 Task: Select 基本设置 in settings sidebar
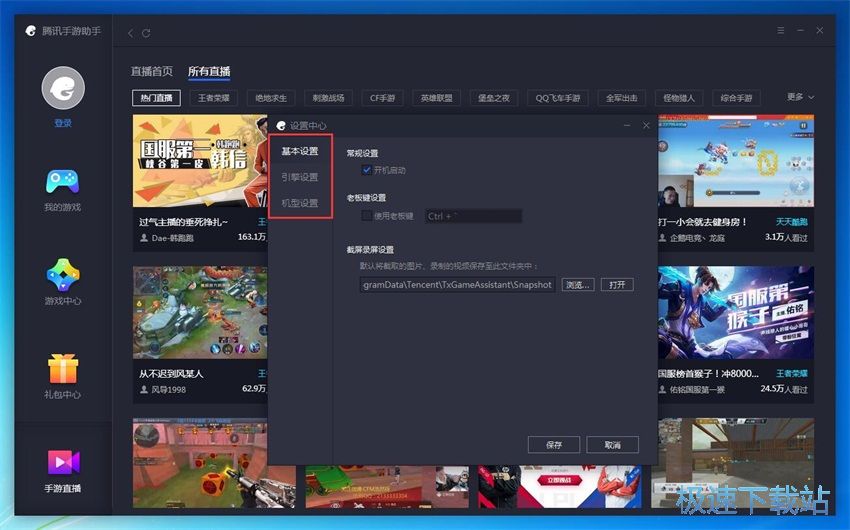point(300,151)
